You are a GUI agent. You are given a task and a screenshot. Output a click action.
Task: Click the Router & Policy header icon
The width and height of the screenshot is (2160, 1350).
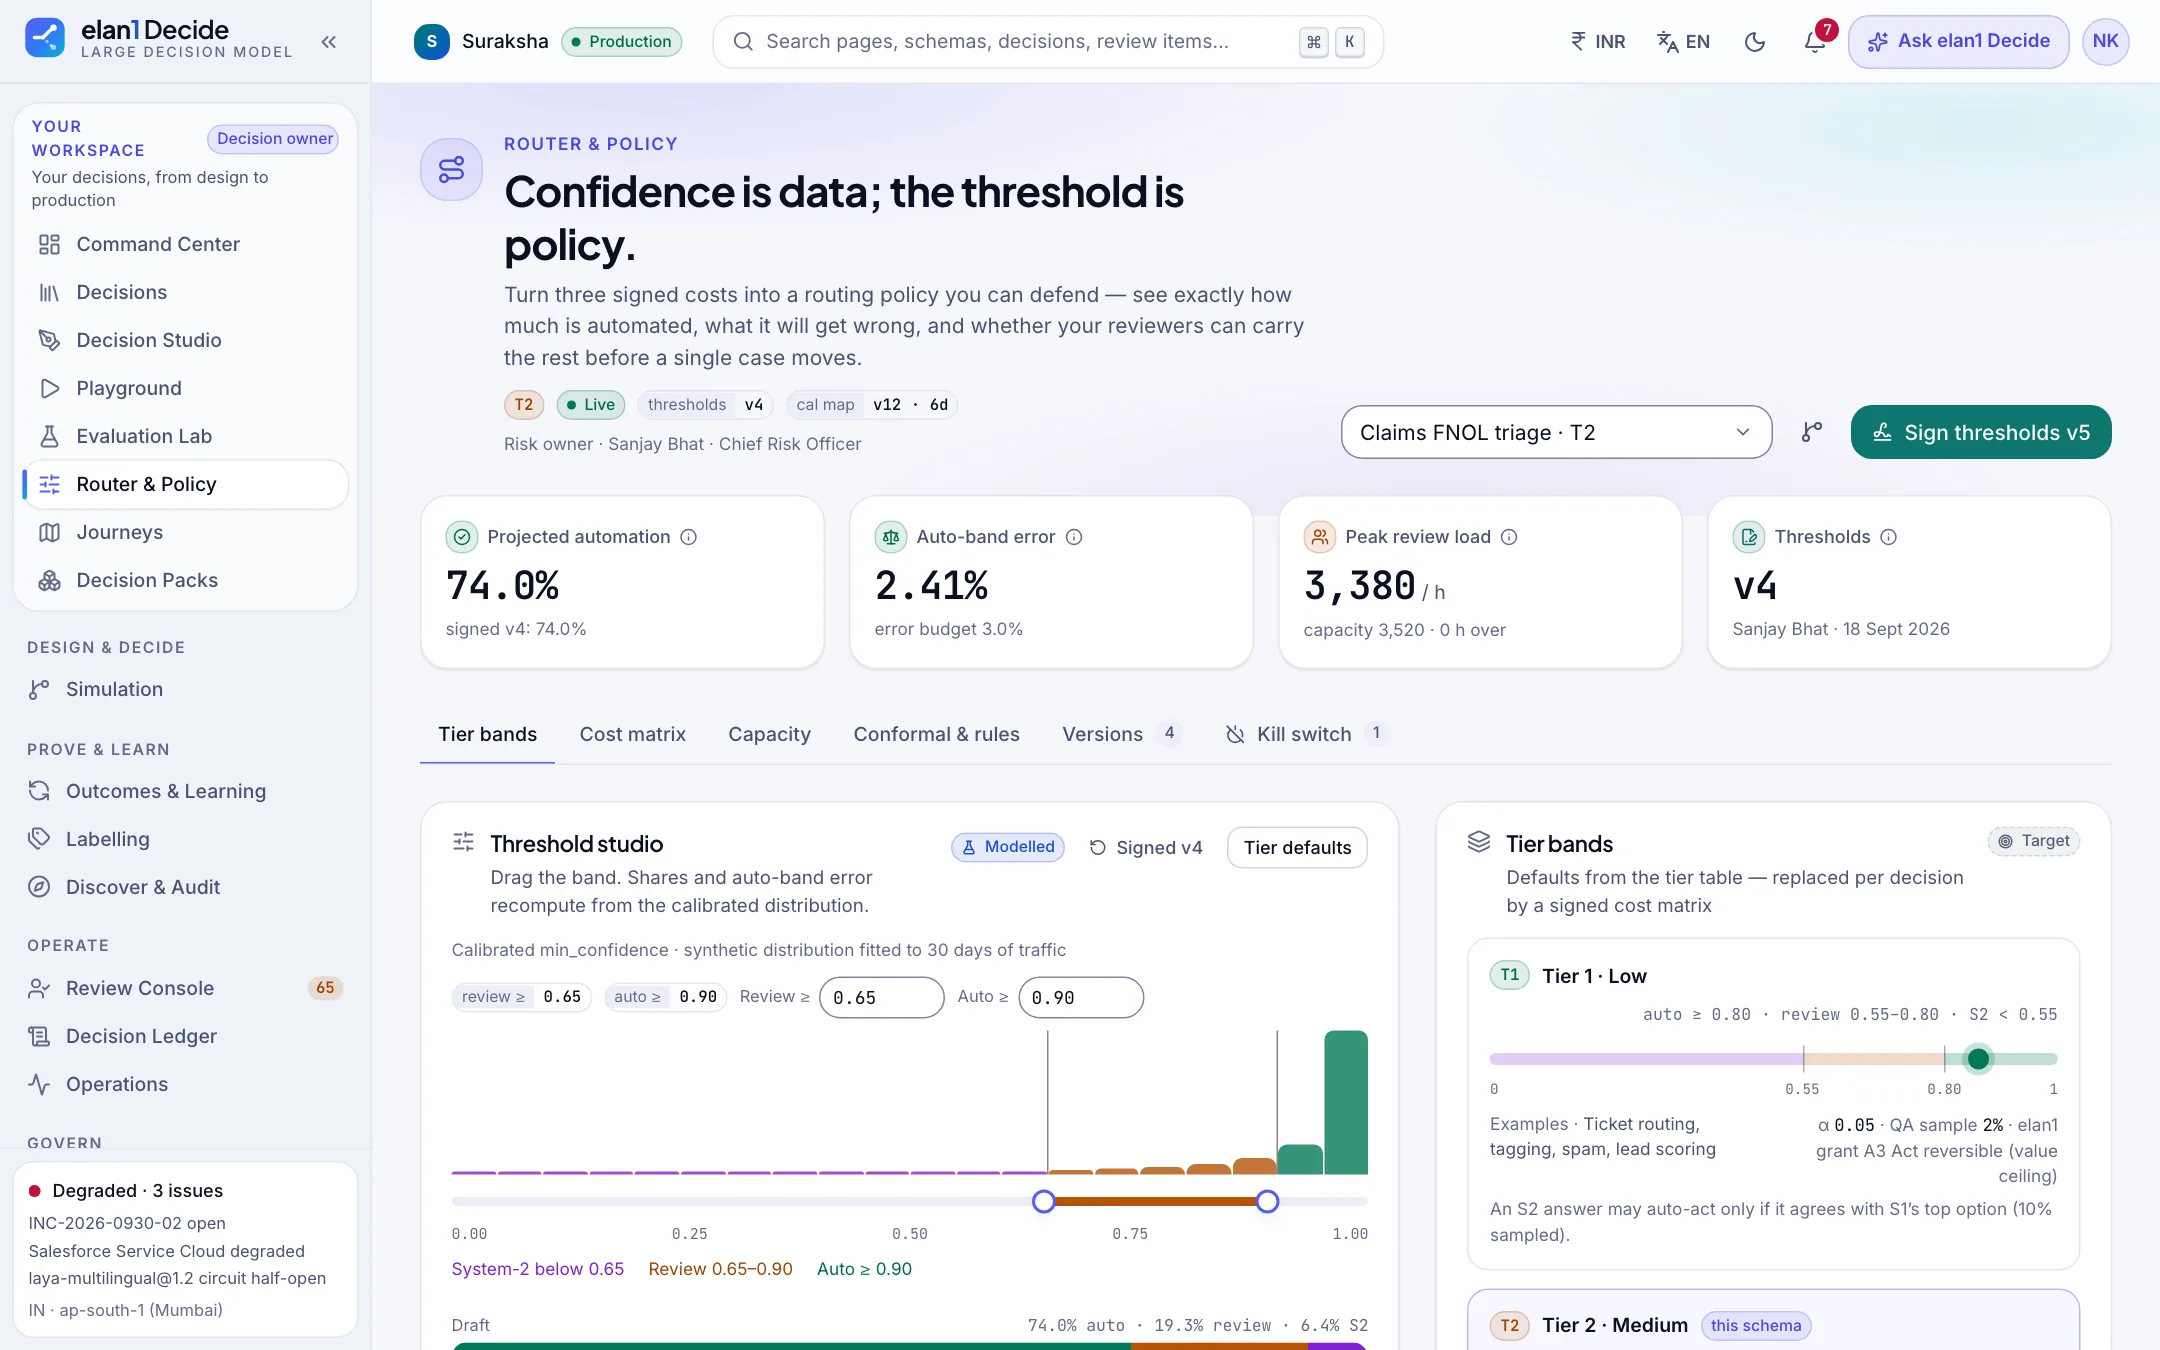(451, 169)
